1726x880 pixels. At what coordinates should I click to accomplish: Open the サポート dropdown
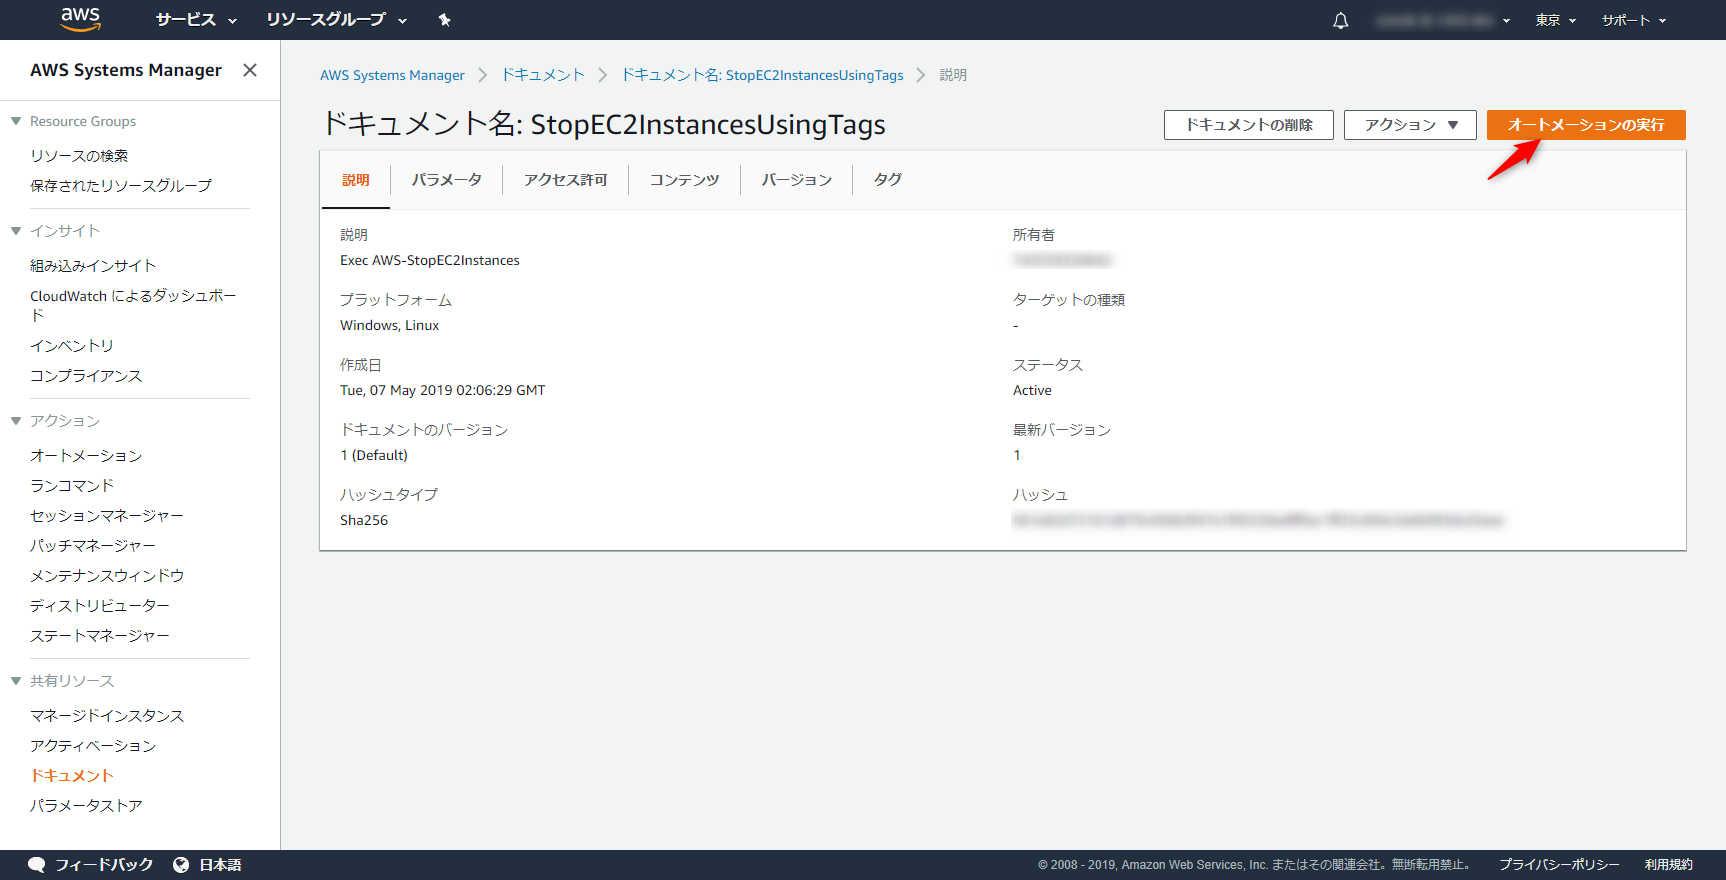click(x=1634, y=20)
